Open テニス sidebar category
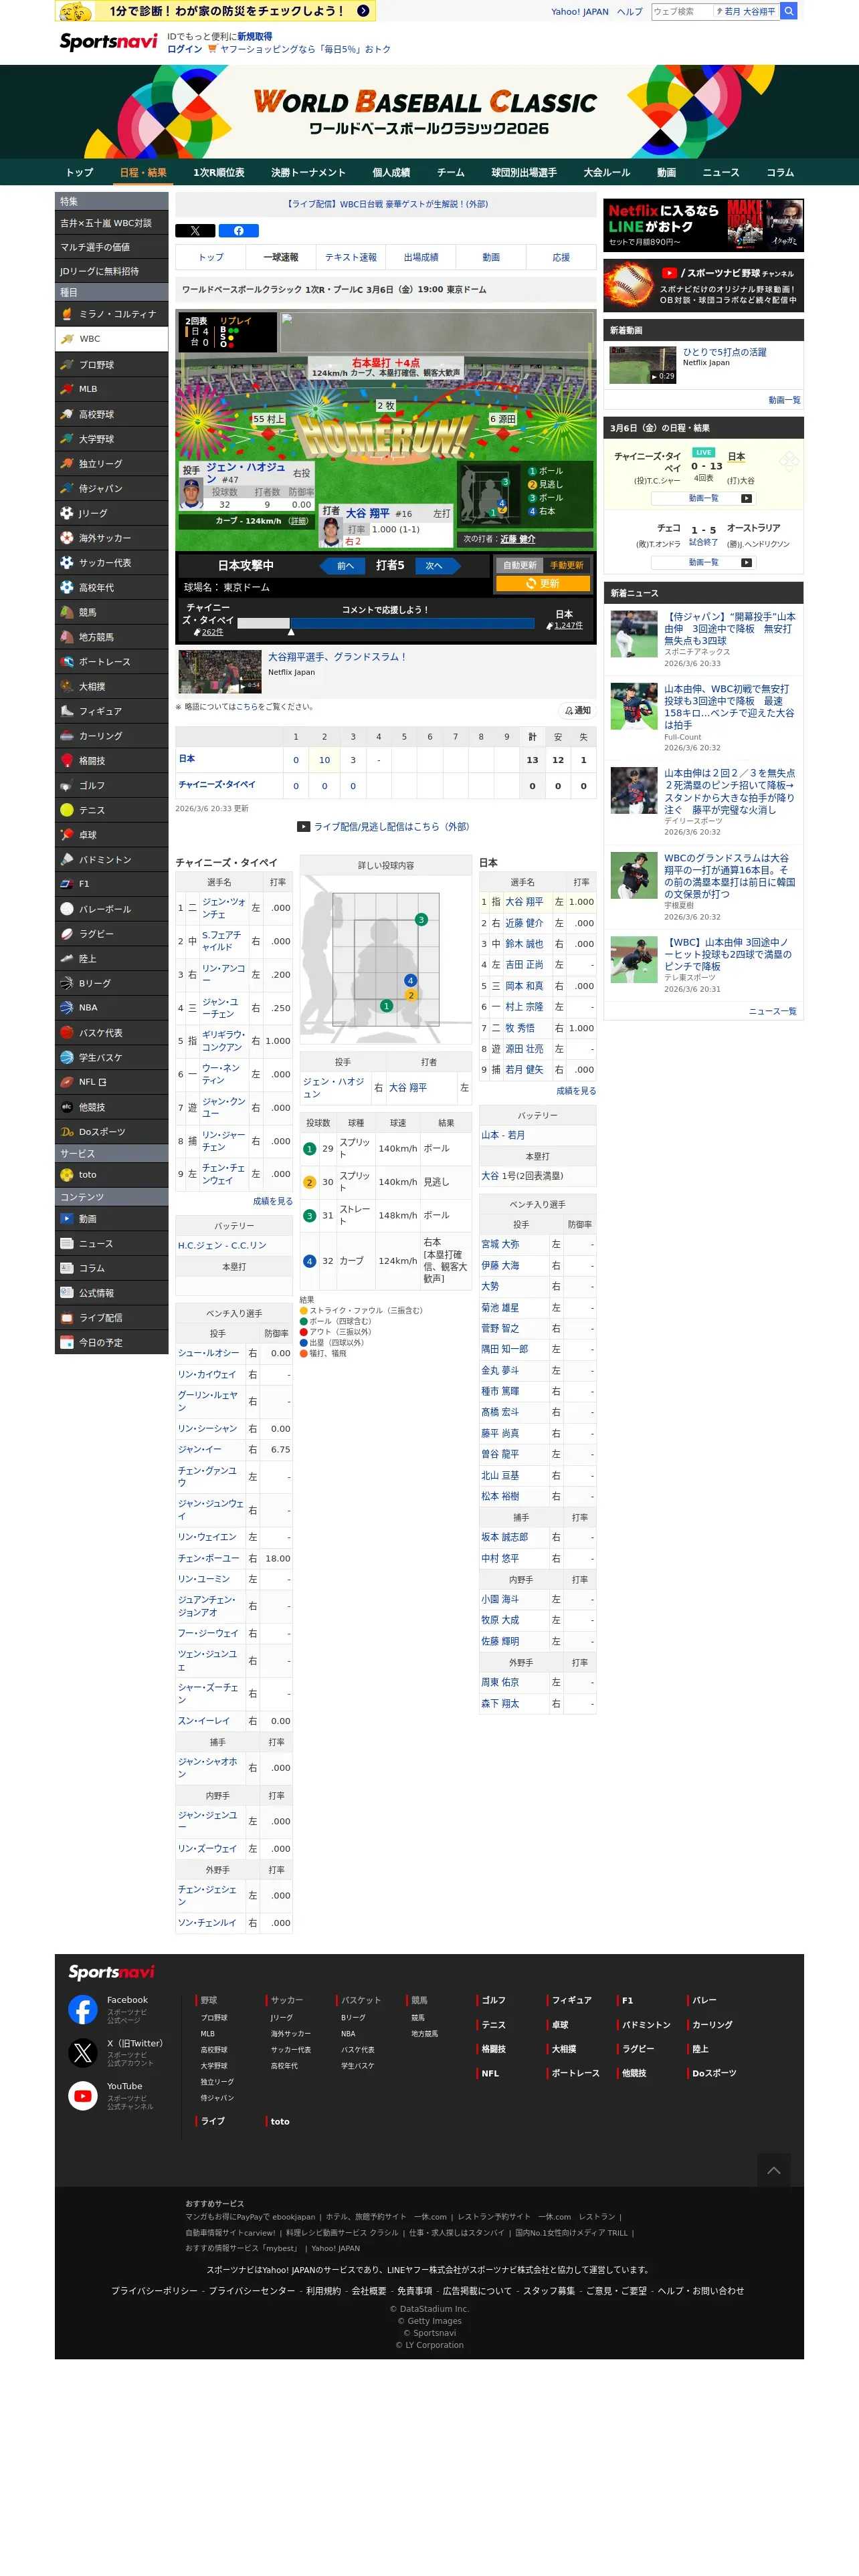The image size is (859, 2576). pyautogui.click(x=111, y=810)
